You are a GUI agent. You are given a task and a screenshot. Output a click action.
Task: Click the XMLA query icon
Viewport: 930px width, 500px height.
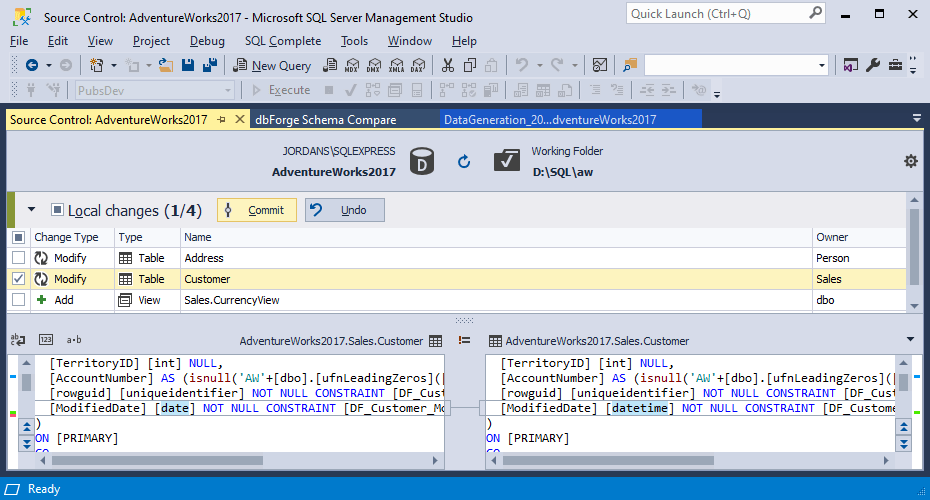[396, 65]
